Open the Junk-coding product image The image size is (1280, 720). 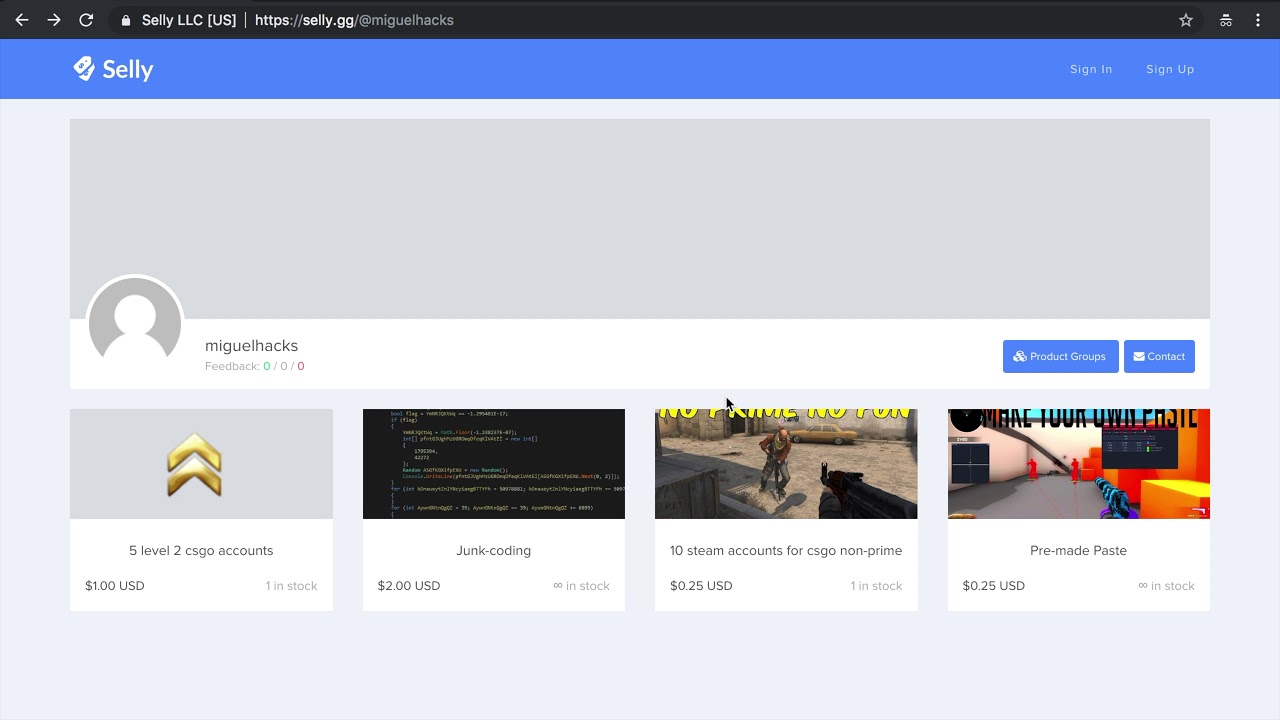click(x=494, y=464)
